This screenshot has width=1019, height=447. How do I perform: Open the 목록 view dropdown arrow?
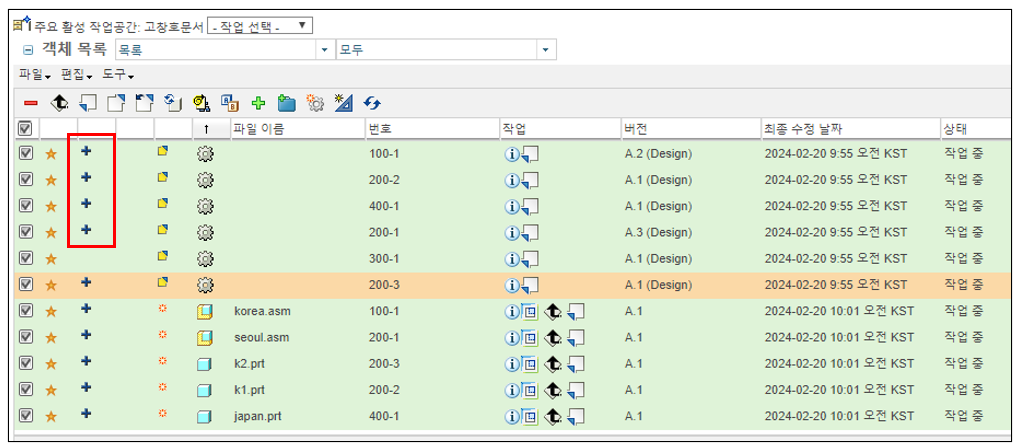[325, 50]
